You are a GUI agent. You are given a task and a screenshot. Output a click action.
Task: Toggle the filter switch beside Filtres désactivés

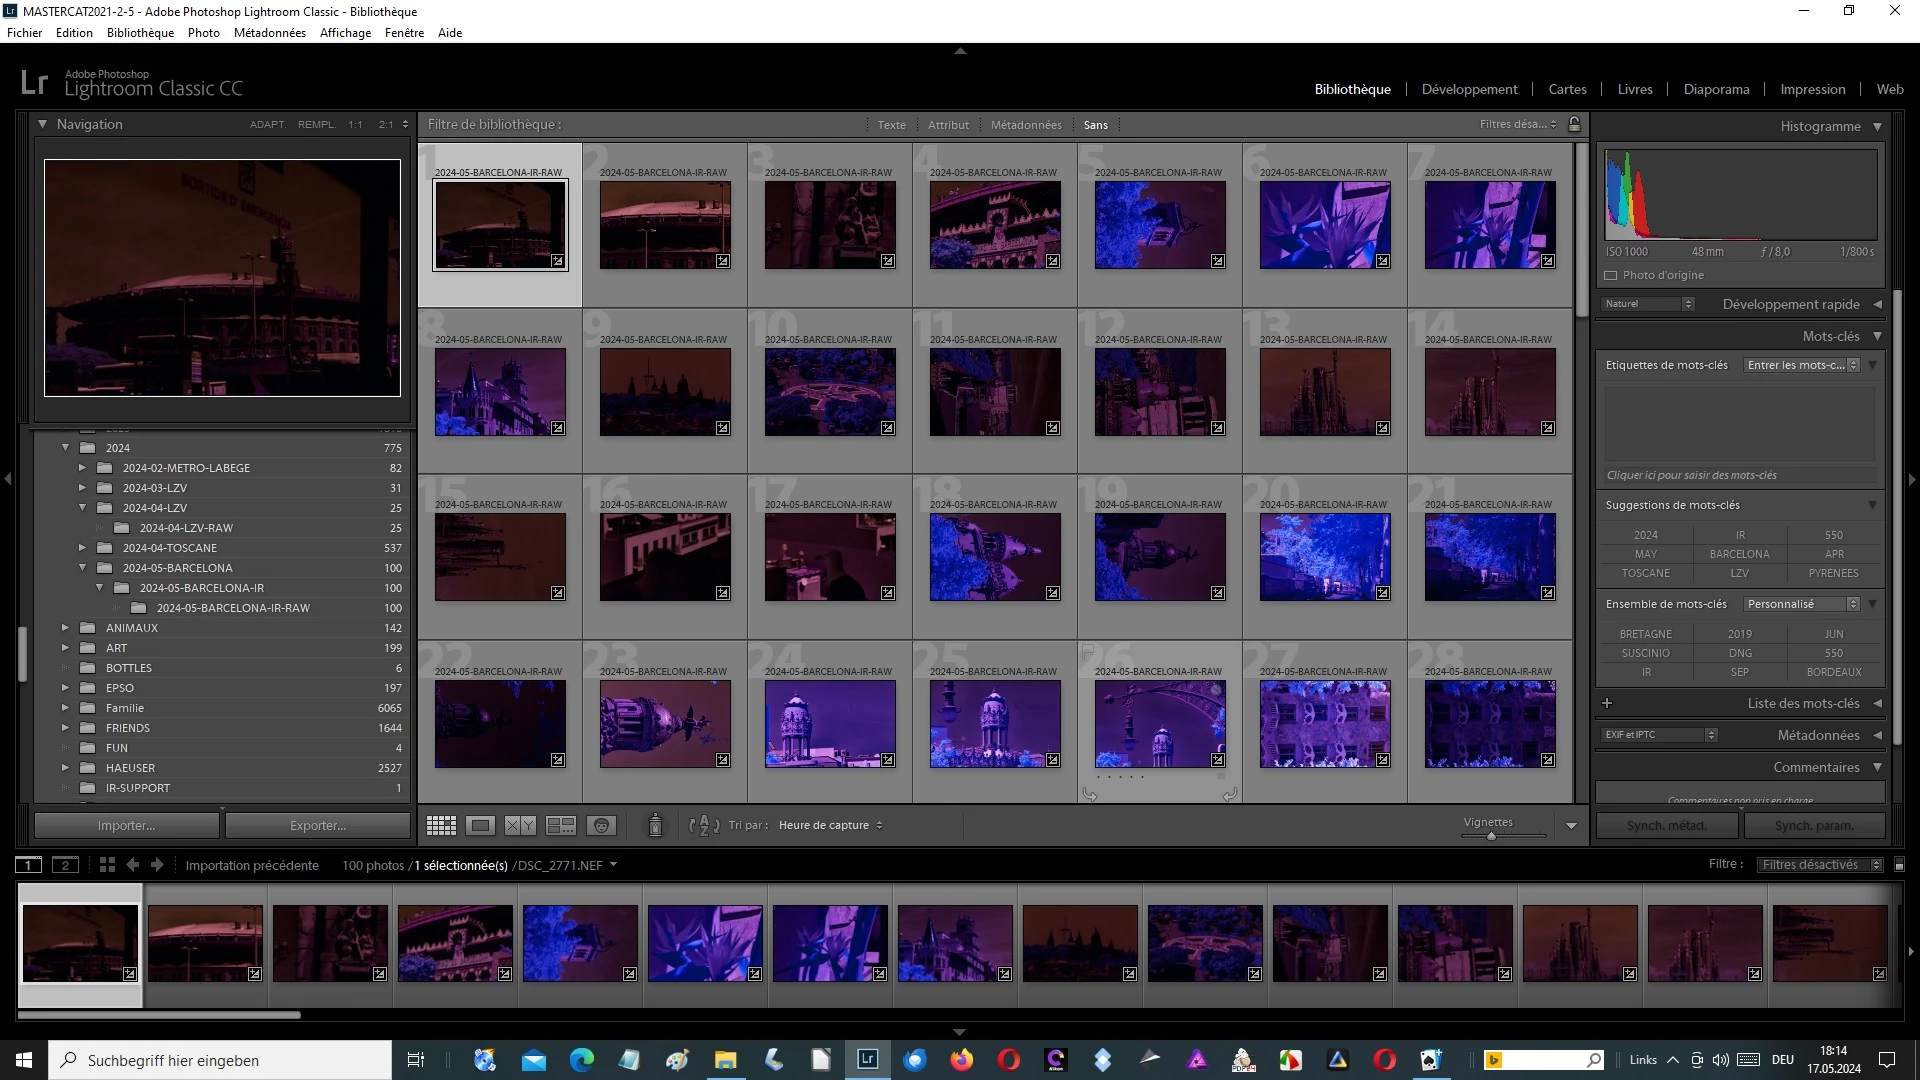click(1899, 865)
